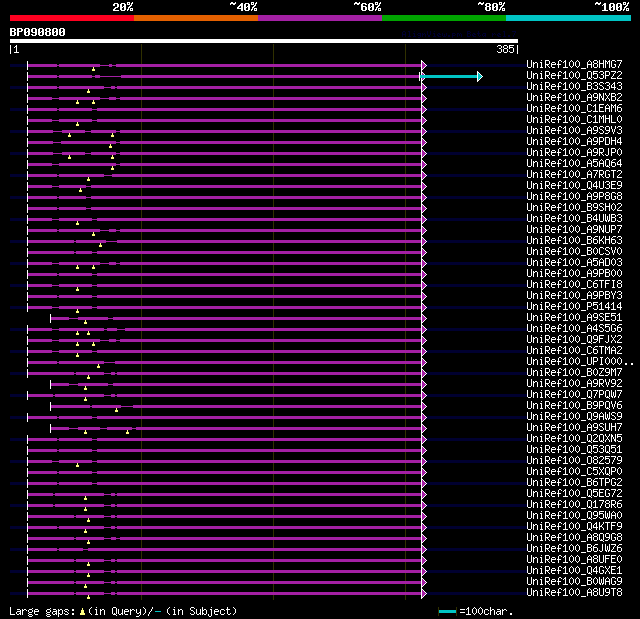The height and width of the screenshot is (619, 640).
Task: Click the end arrowhead of the UniRef100_Q53Q51 alignment
Action: tap(424, 450)
